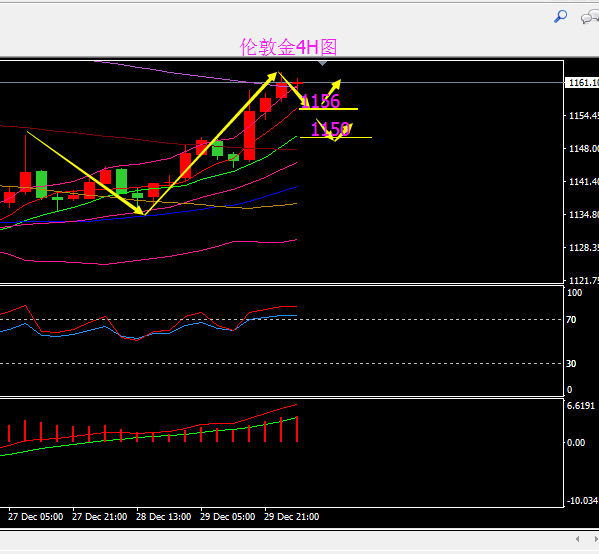The image size is (599, 554).
Task: Select the large downward yellow arrow
Action: coord(86,173)
